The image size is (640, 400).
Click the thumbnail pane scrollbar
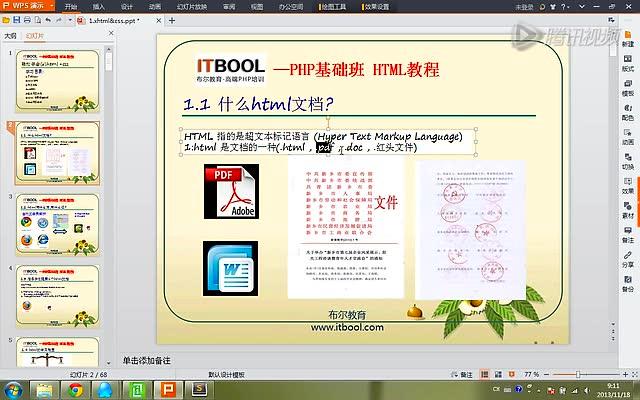[x=109, y=61]
